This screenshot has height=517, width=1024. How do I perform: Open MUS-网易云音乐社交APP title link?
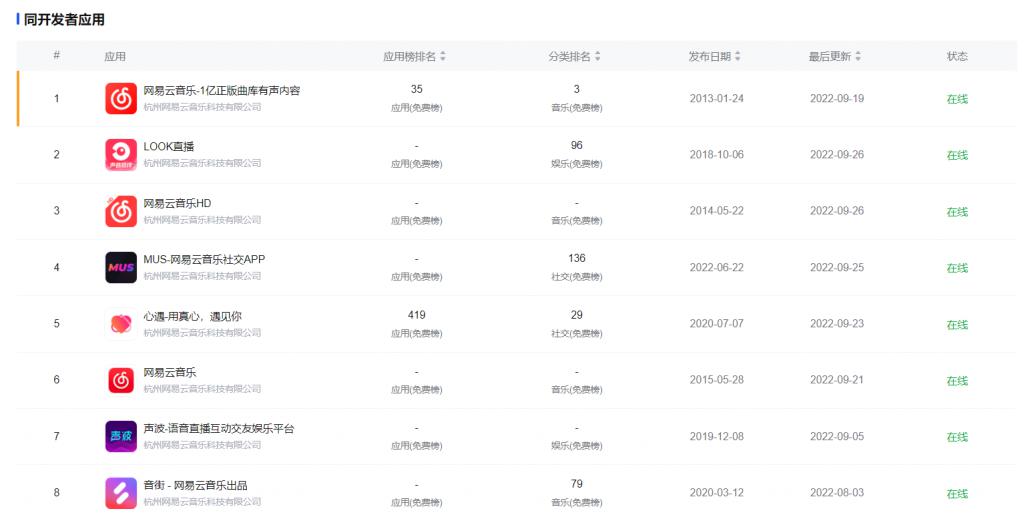[204, 259]
